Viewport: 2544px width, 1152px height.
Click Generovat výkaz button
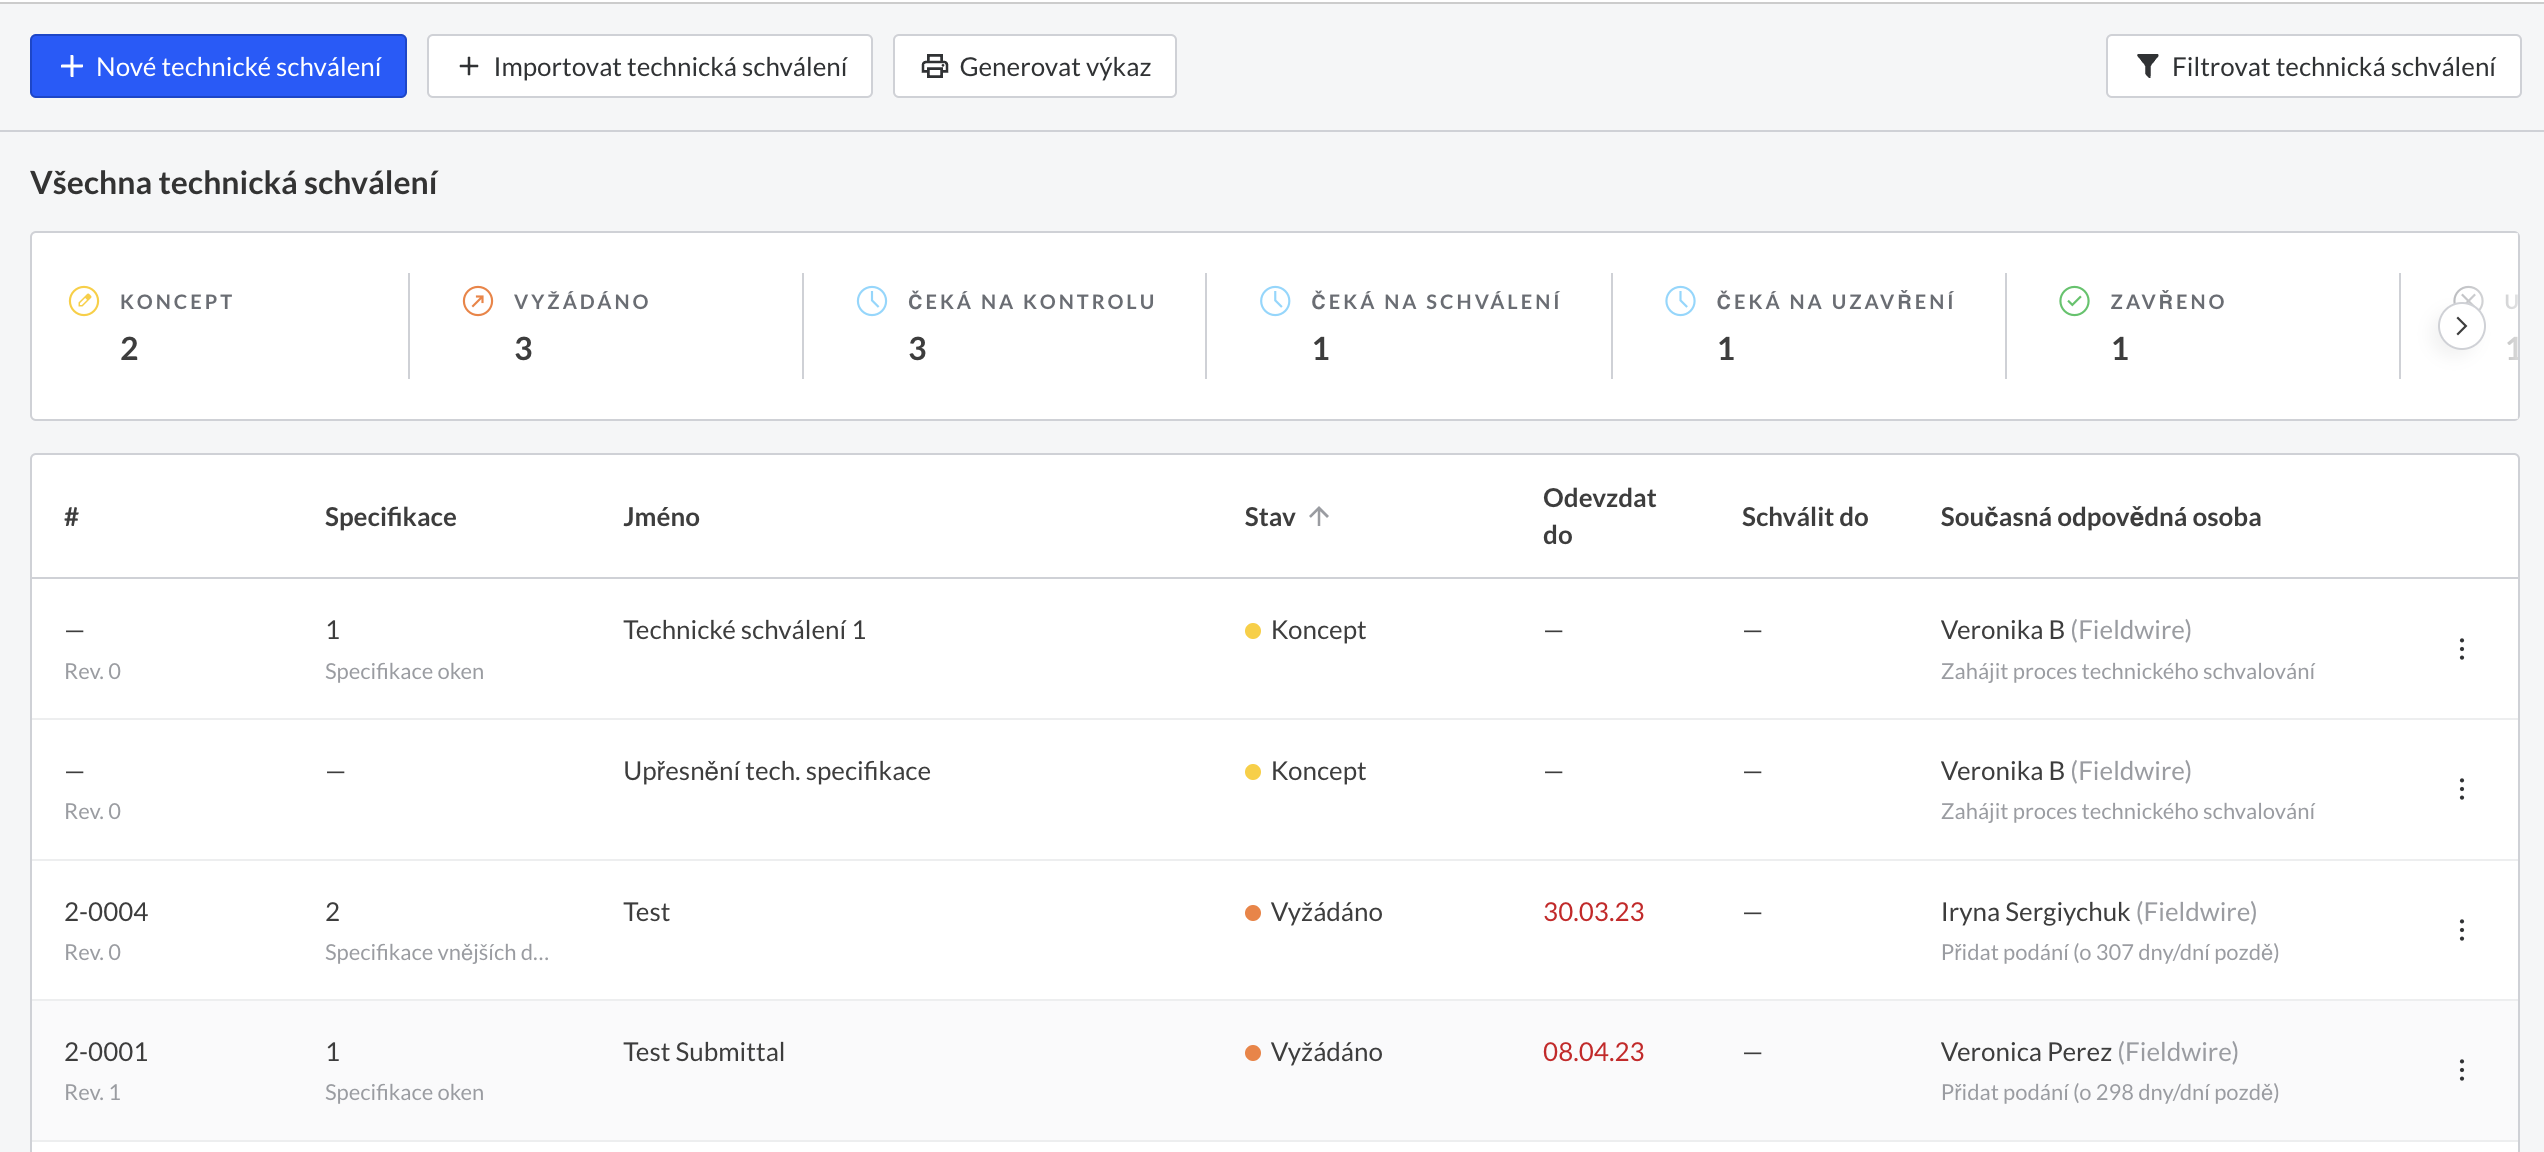tap(1034, 66)
